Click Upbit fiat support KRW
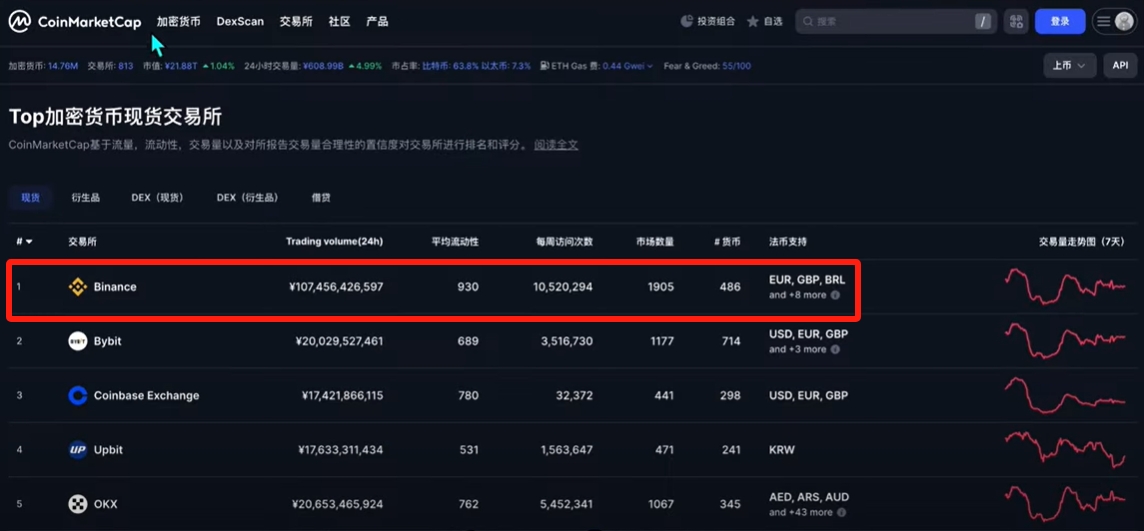Screen dimensions: 1144x531 point(781,450)
